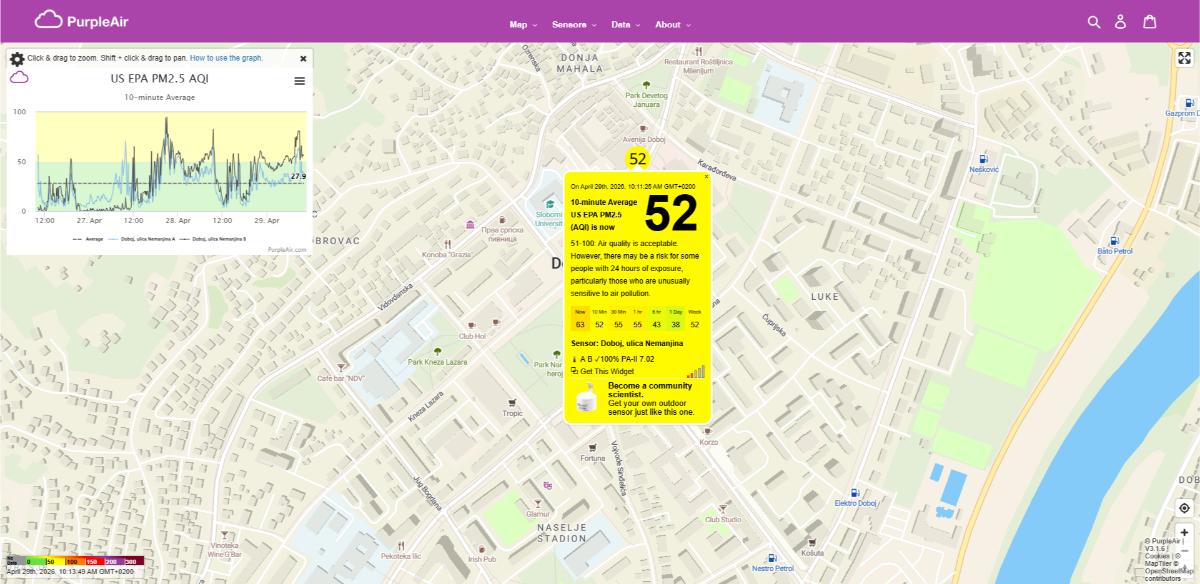Click the 'Get This Widget' link

602,371
